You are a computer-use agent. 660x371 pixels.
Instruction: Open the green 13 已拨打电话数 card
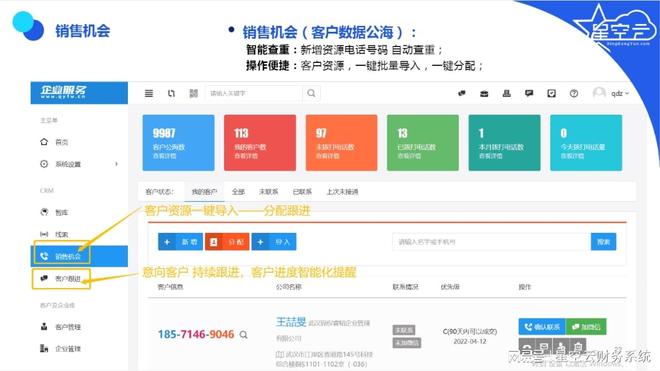pyautogui.click(x=423, y=143)
